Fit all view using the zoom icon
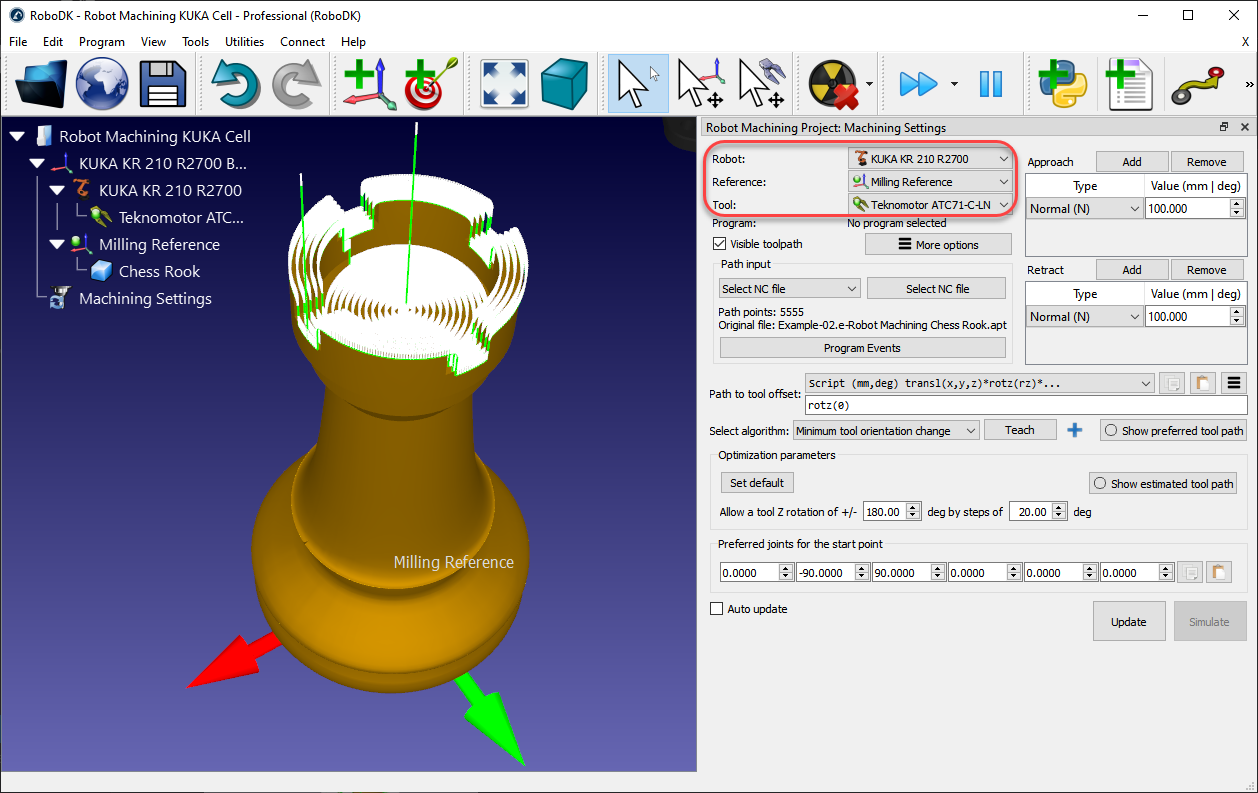The width and height of the screenshot is (1258, 793). point(504,84)
